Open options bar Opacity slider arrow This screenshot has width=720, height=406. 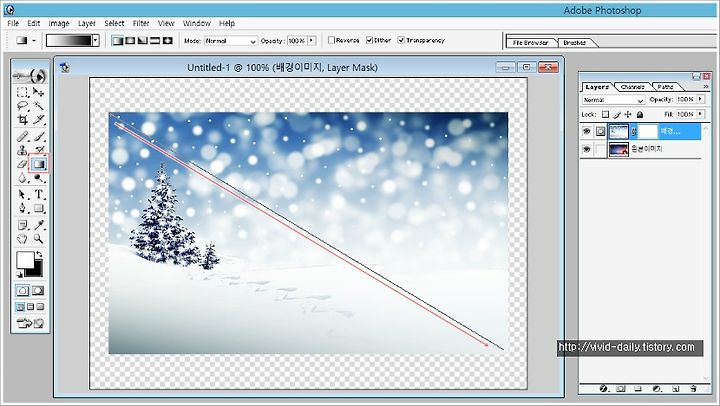point(312,40)
